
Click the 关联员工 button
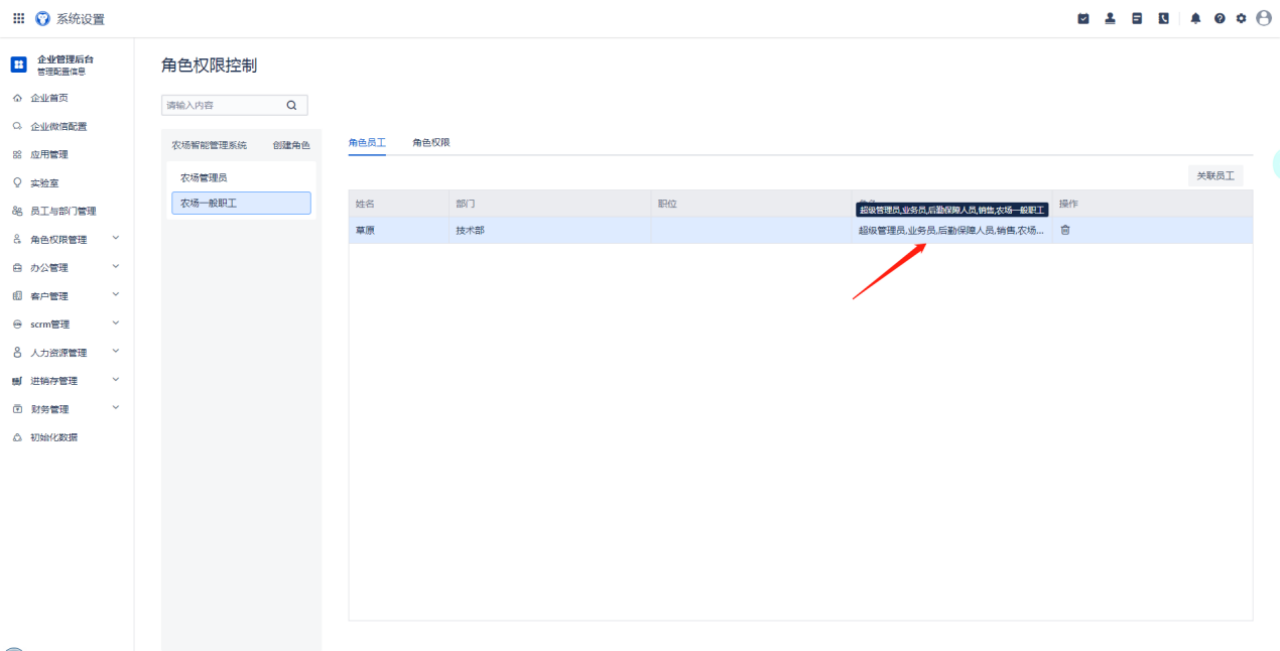1215,176
